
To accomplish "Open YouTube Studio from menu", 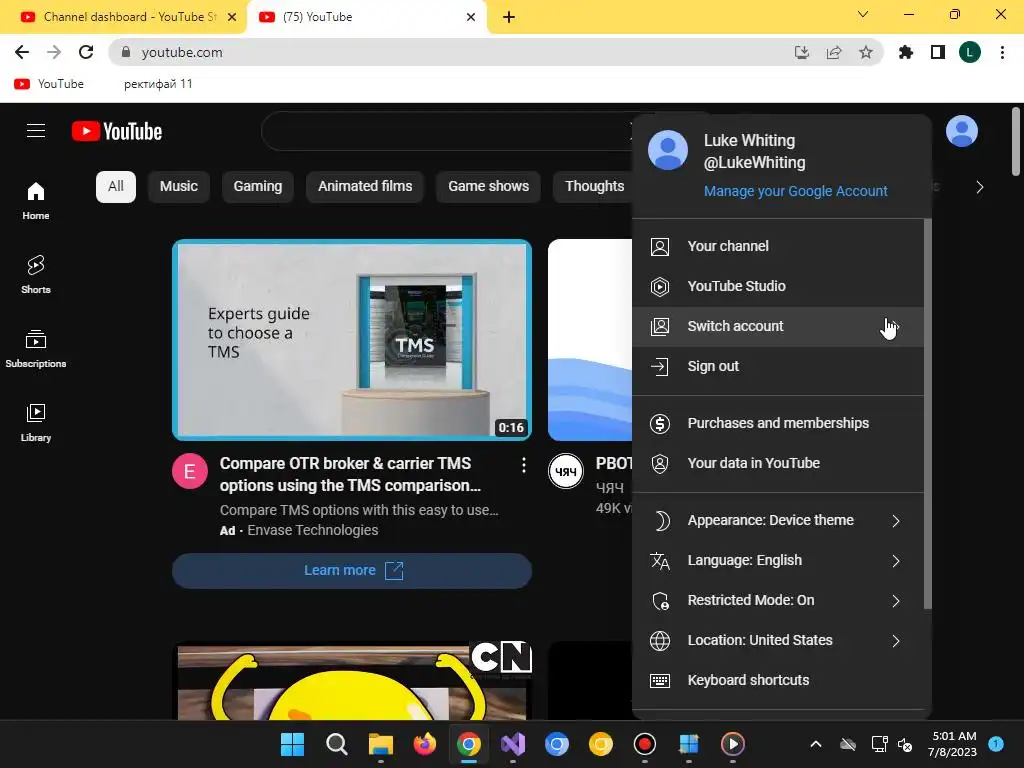I will click(778, 286).
